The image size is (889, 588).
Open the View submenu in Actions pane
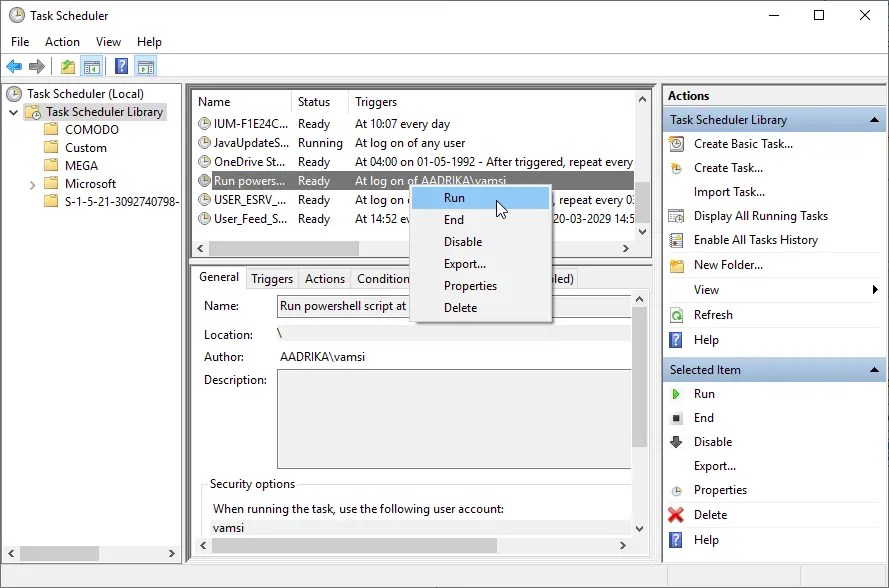[x=705, y=289]
